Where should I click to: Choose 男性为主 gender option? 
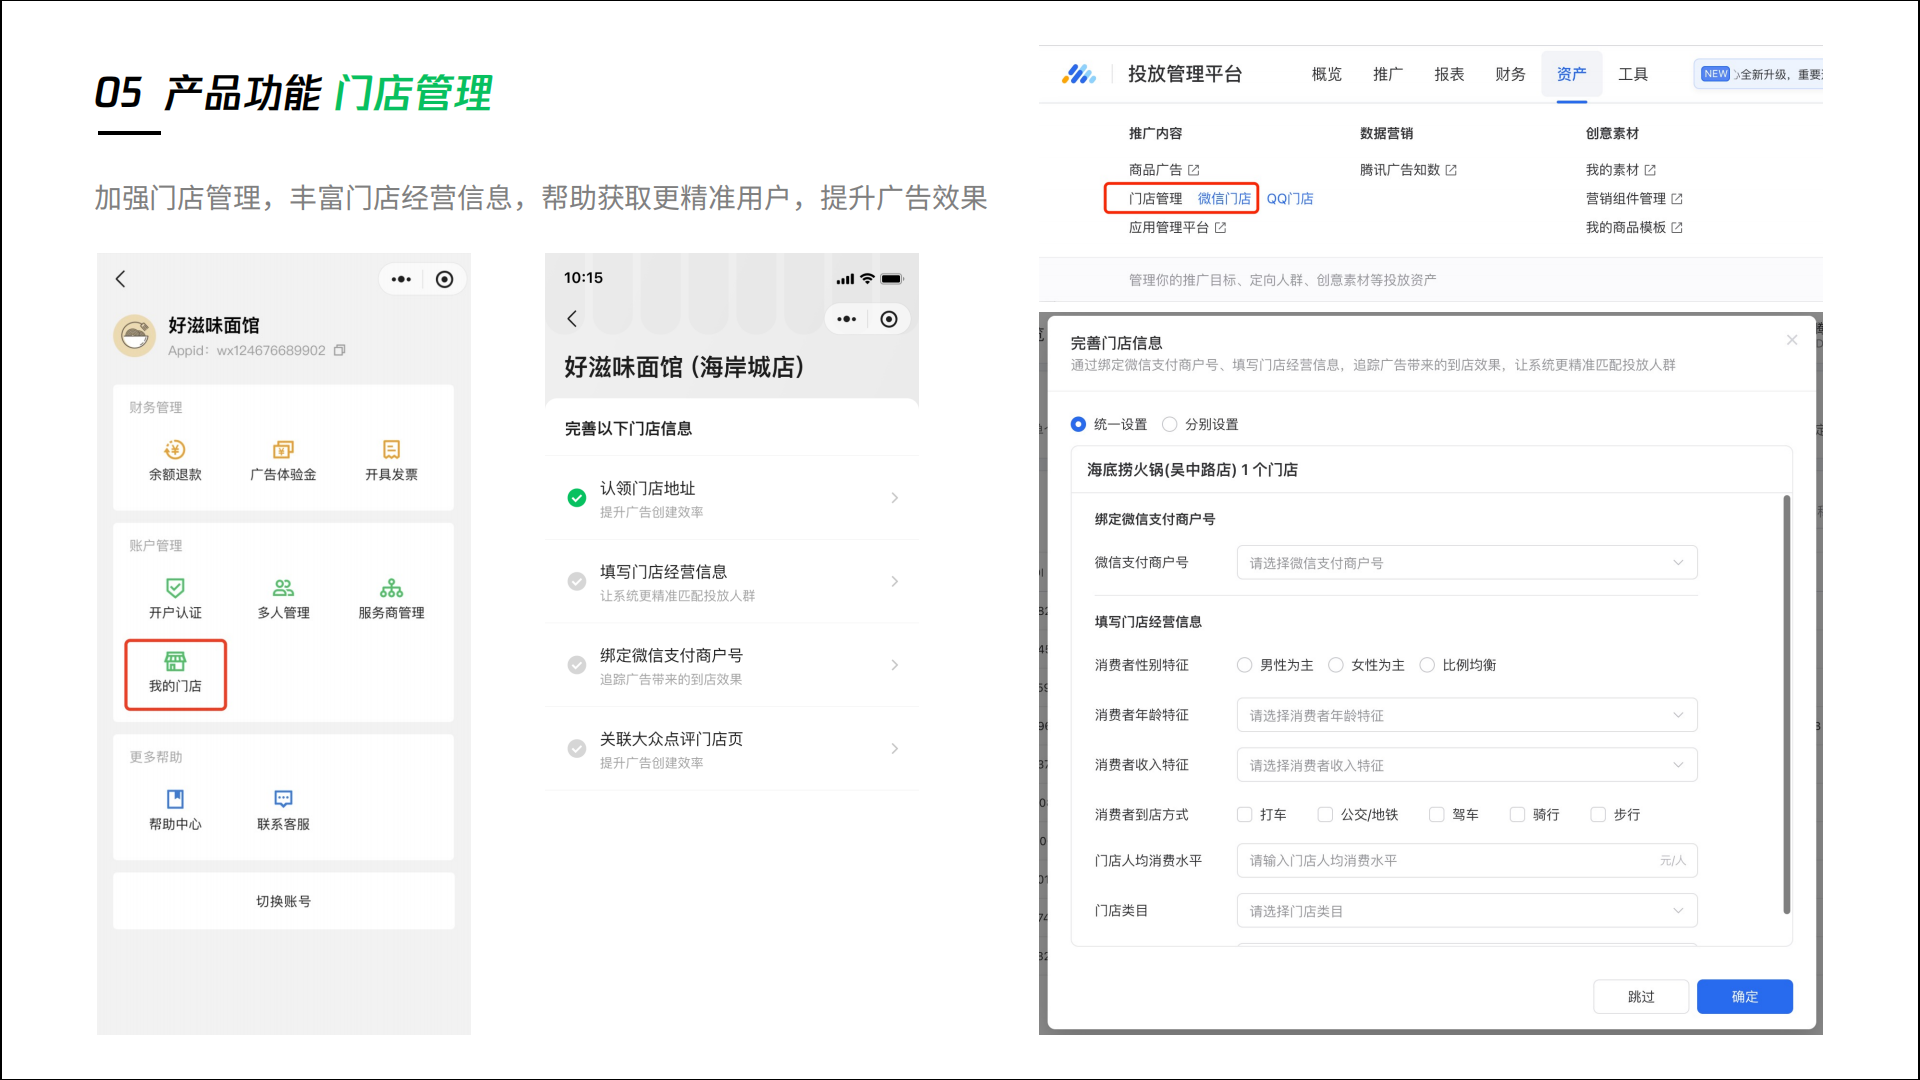(x=1244, y=665)
